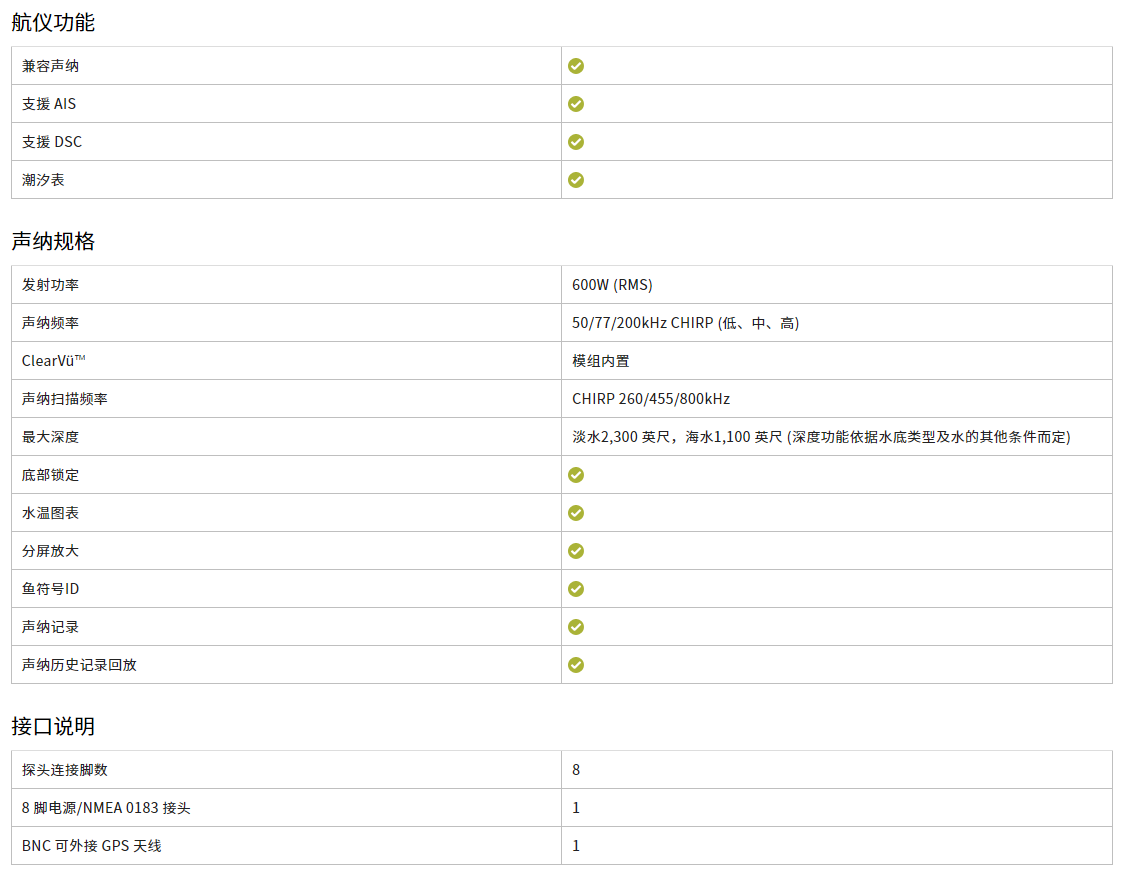Screen dimensions: 1132x877
Task: Click the checkmark icon for 兼容声纳
Action: [576, 66]
